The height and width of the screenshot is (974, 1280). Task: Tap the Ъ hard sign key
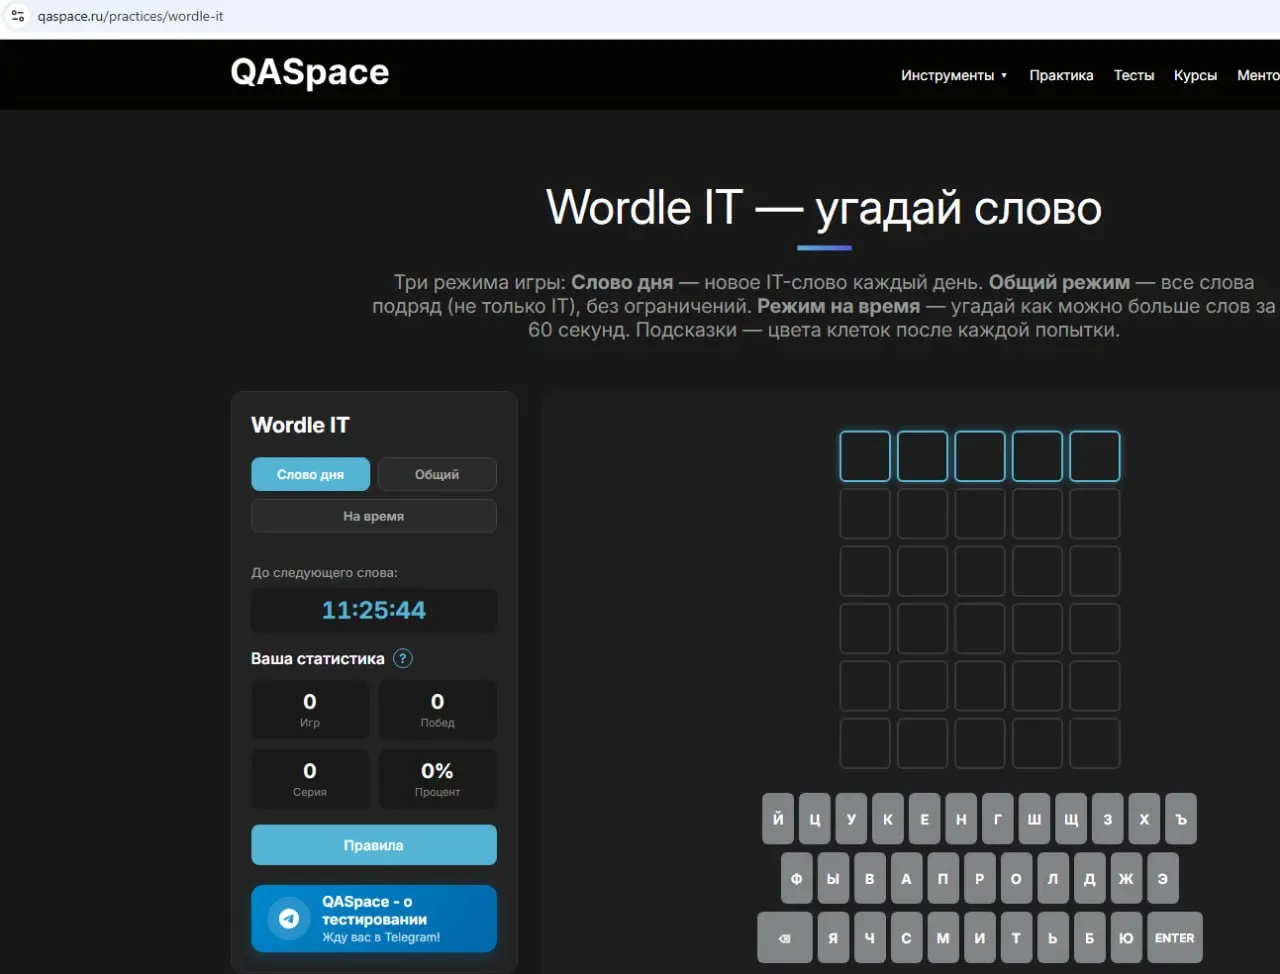[1181, 819]
